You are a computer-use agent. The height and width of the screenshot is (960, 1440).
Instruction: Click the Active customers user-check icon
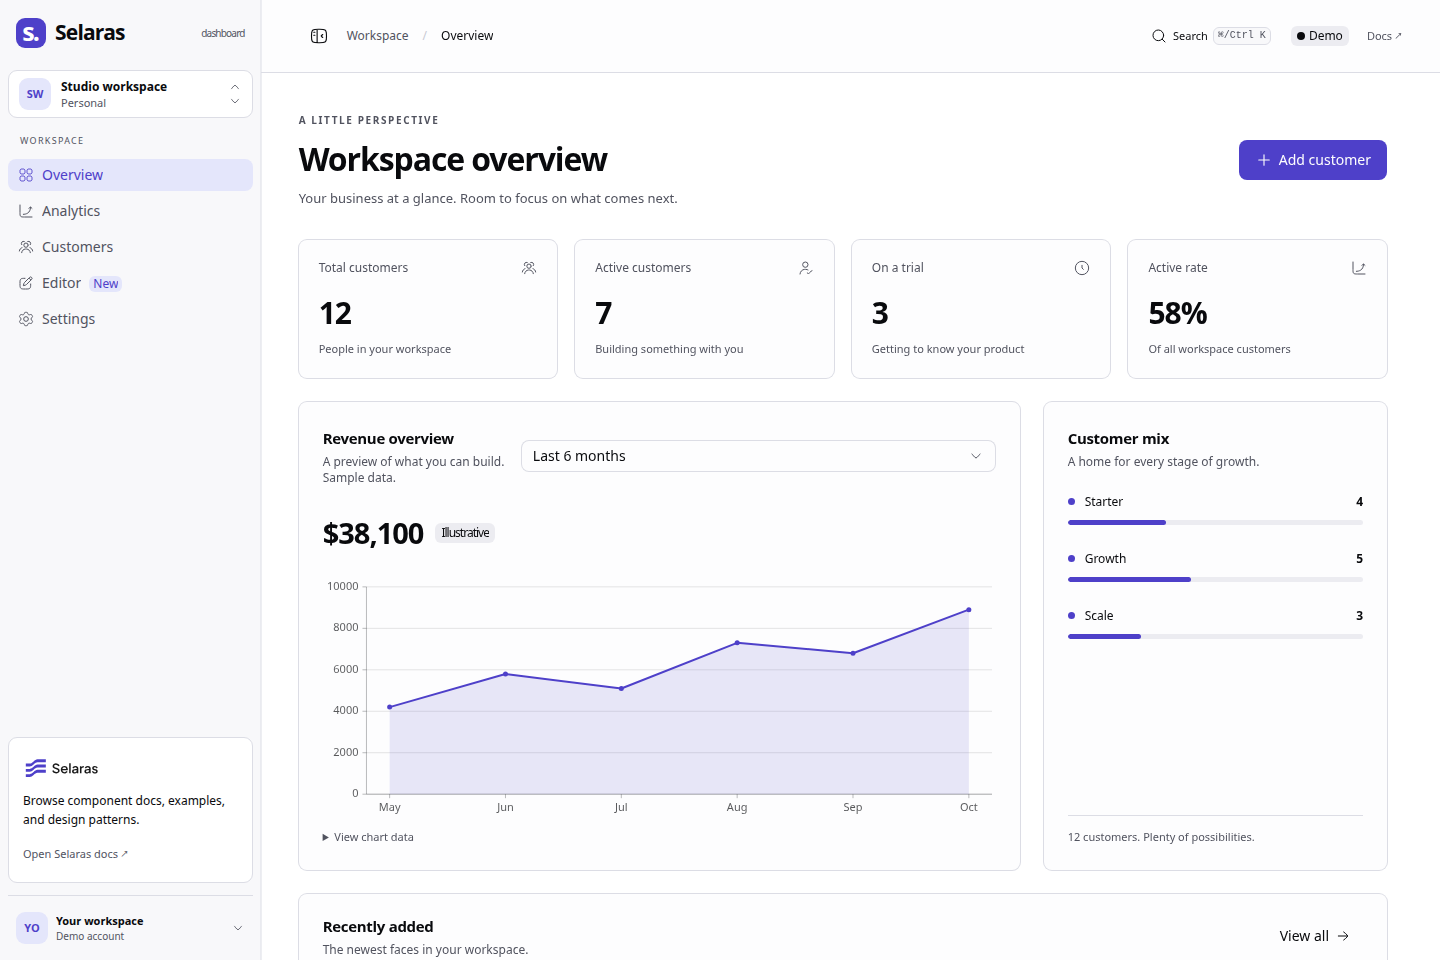click(806, 268)
